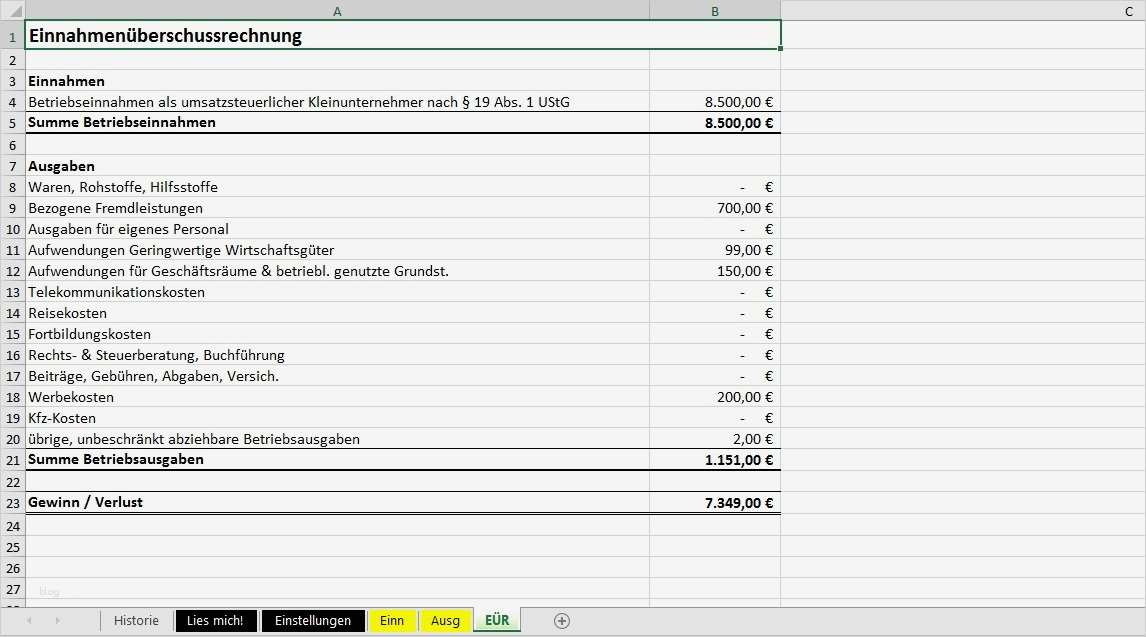Select column A header
This screenshot has width=1146, height=637.
(x=337, y=10)
